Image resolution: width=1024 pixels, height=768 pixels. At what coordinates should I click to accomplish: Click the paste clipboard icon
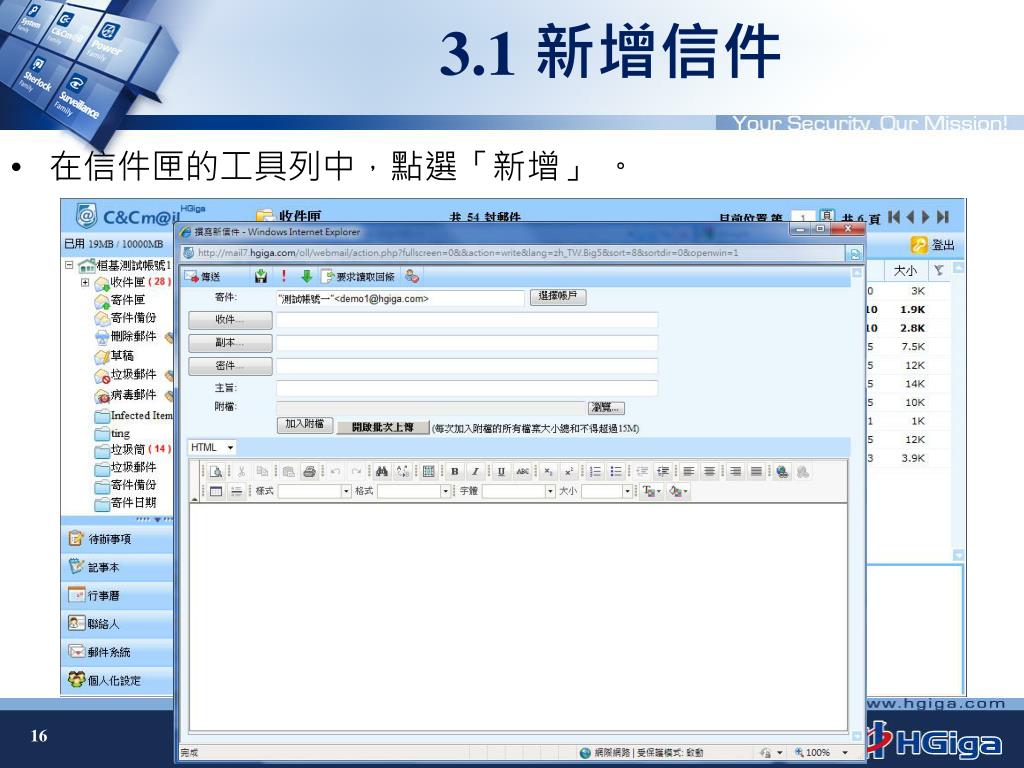(x=288, y=472)
